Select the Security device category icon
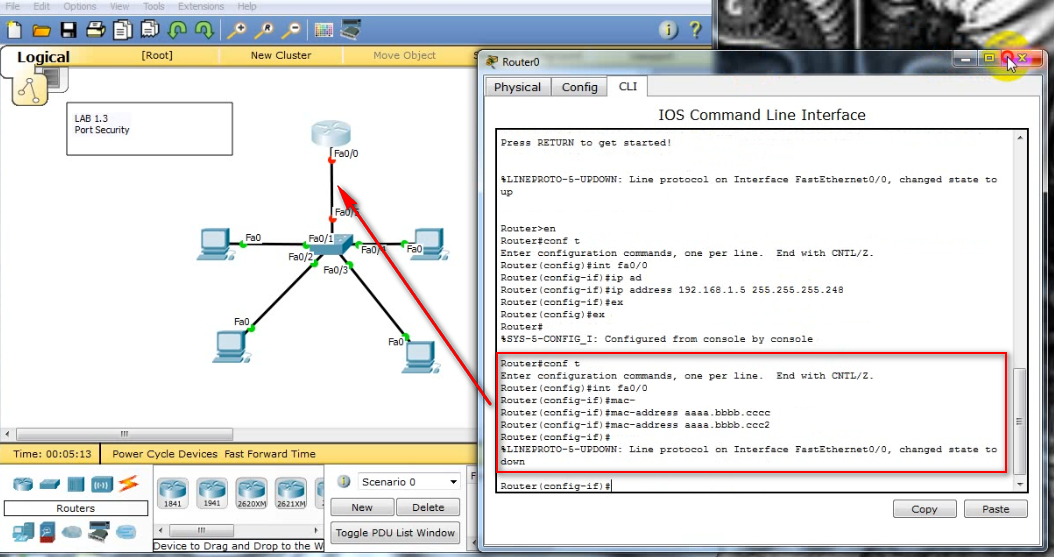 tap(47, 532)
